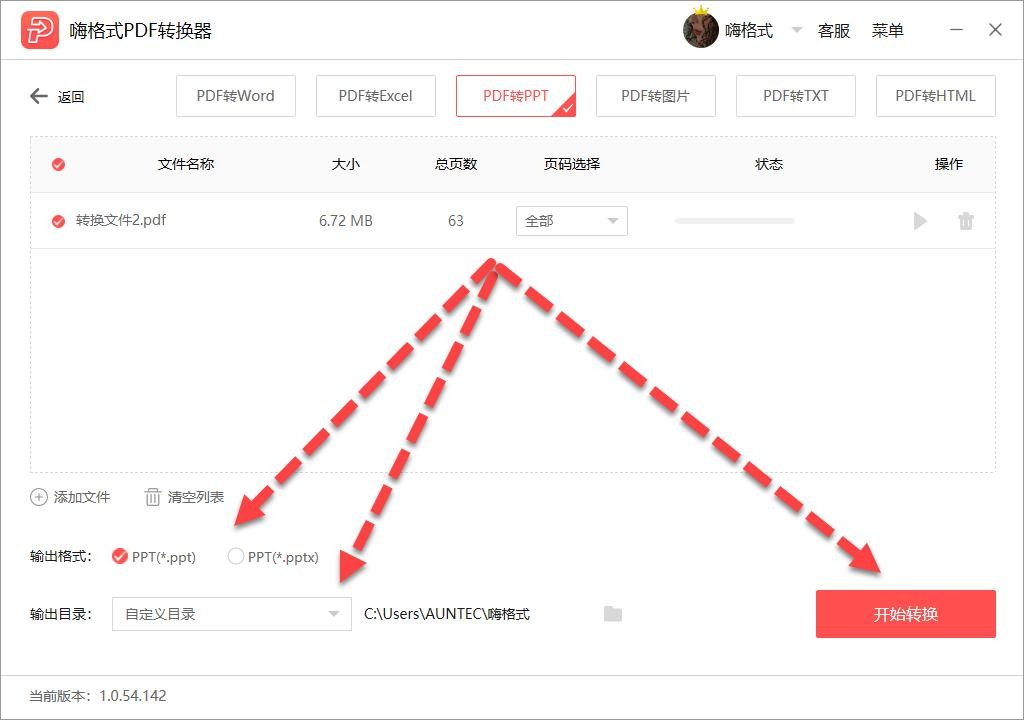Image resolution: width=1024 pixels, height=720 pixels.
Task: Click the total pages value 63
Action: point(456,221)
